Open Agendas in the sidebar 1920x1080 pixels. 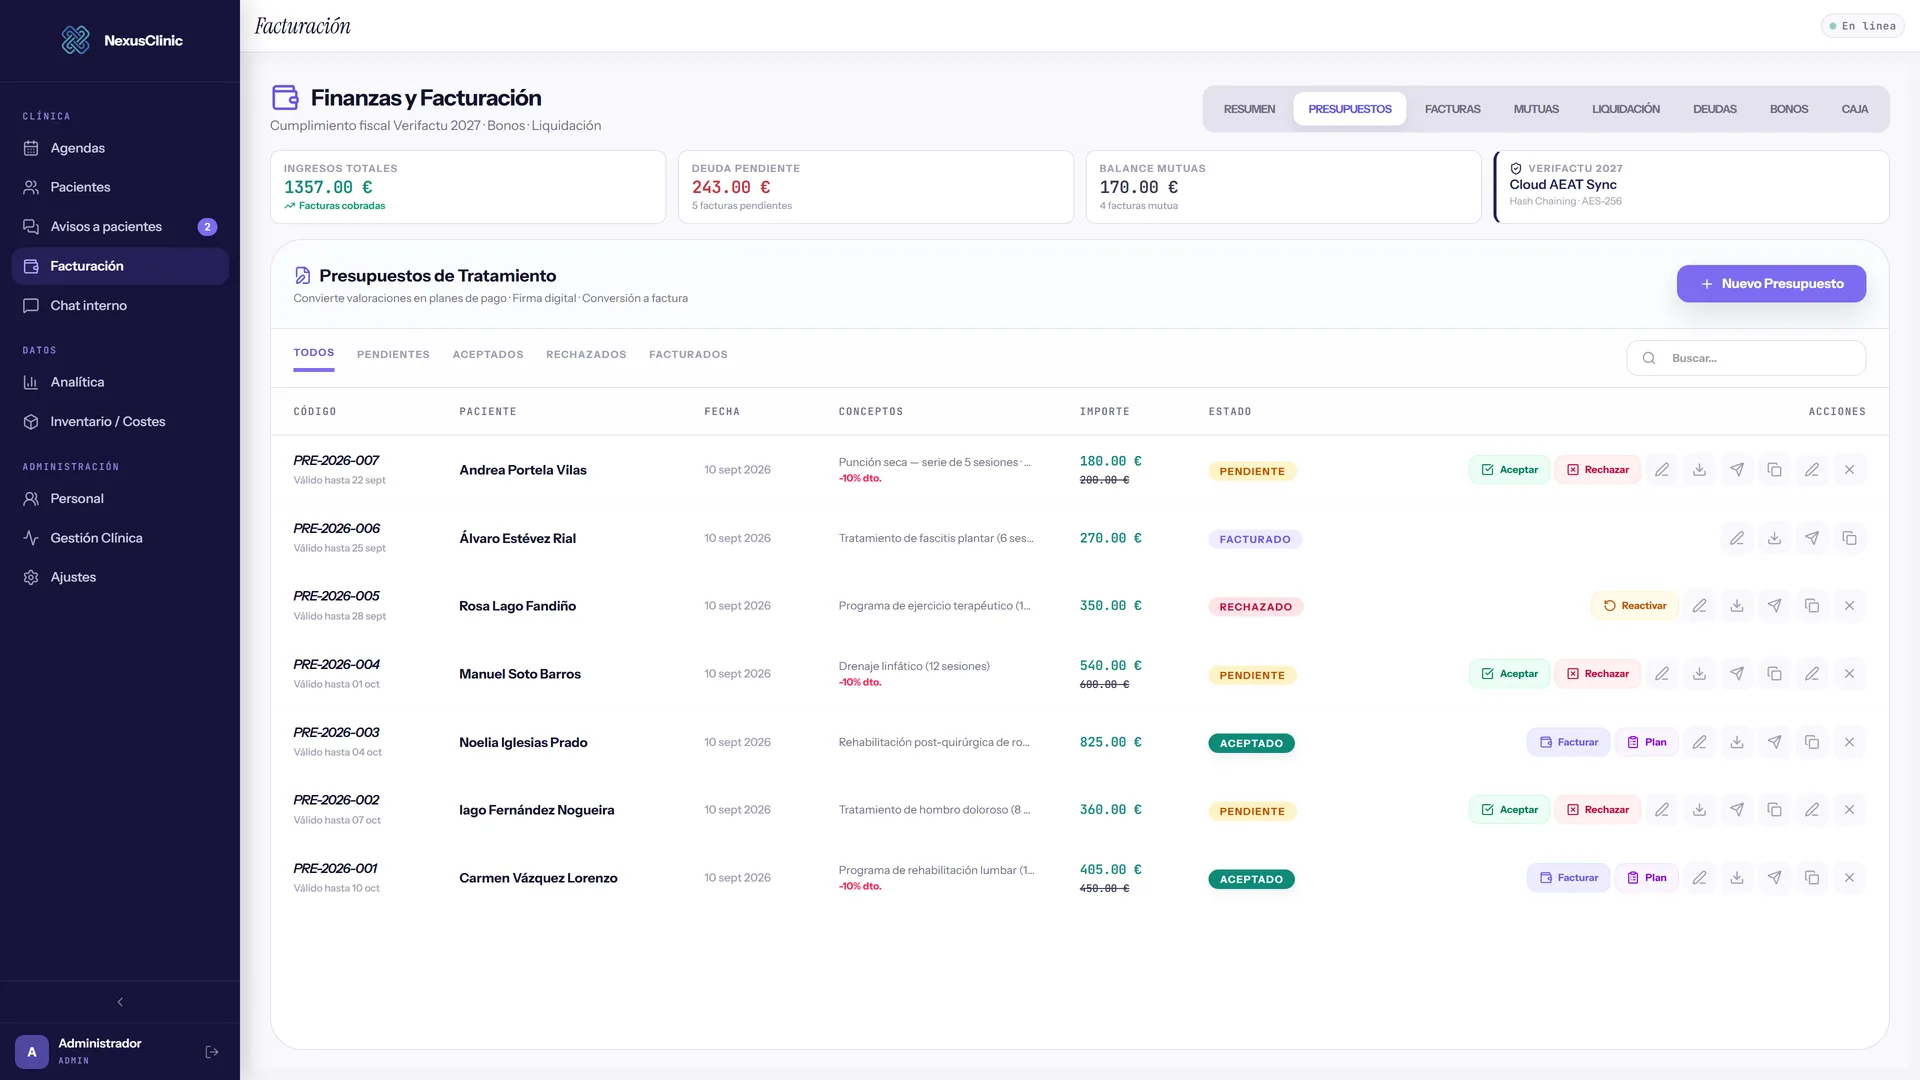(x=120, y=148)
